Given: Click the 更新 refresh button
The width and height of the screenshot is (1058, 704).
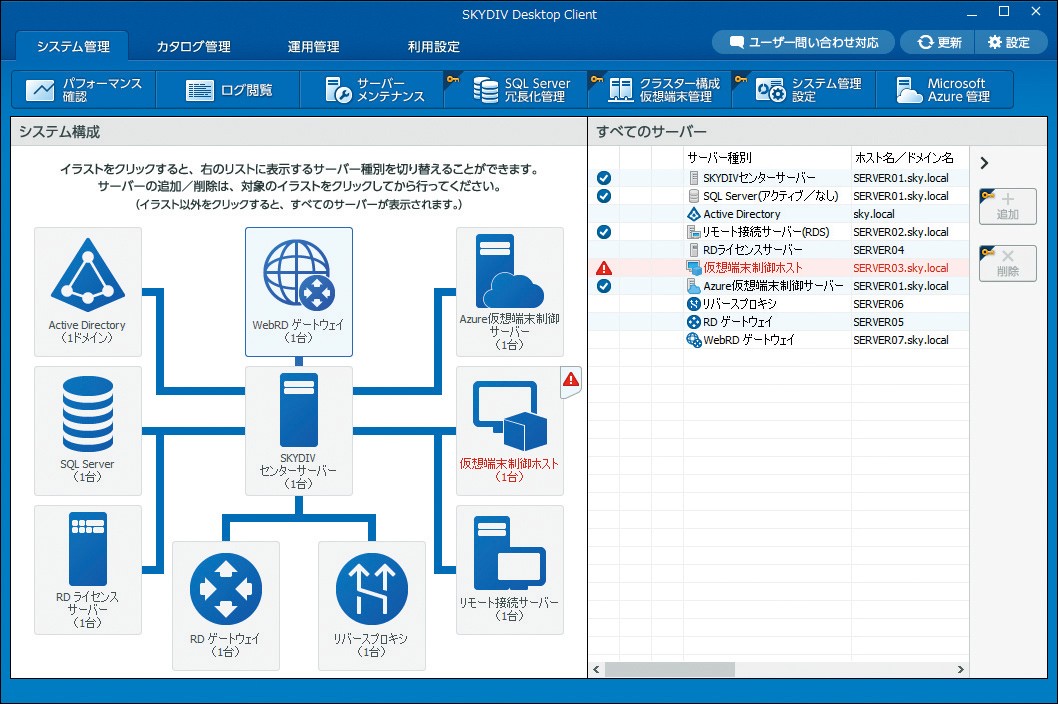Looking at the screenshot, I should (x=939, y=43).
